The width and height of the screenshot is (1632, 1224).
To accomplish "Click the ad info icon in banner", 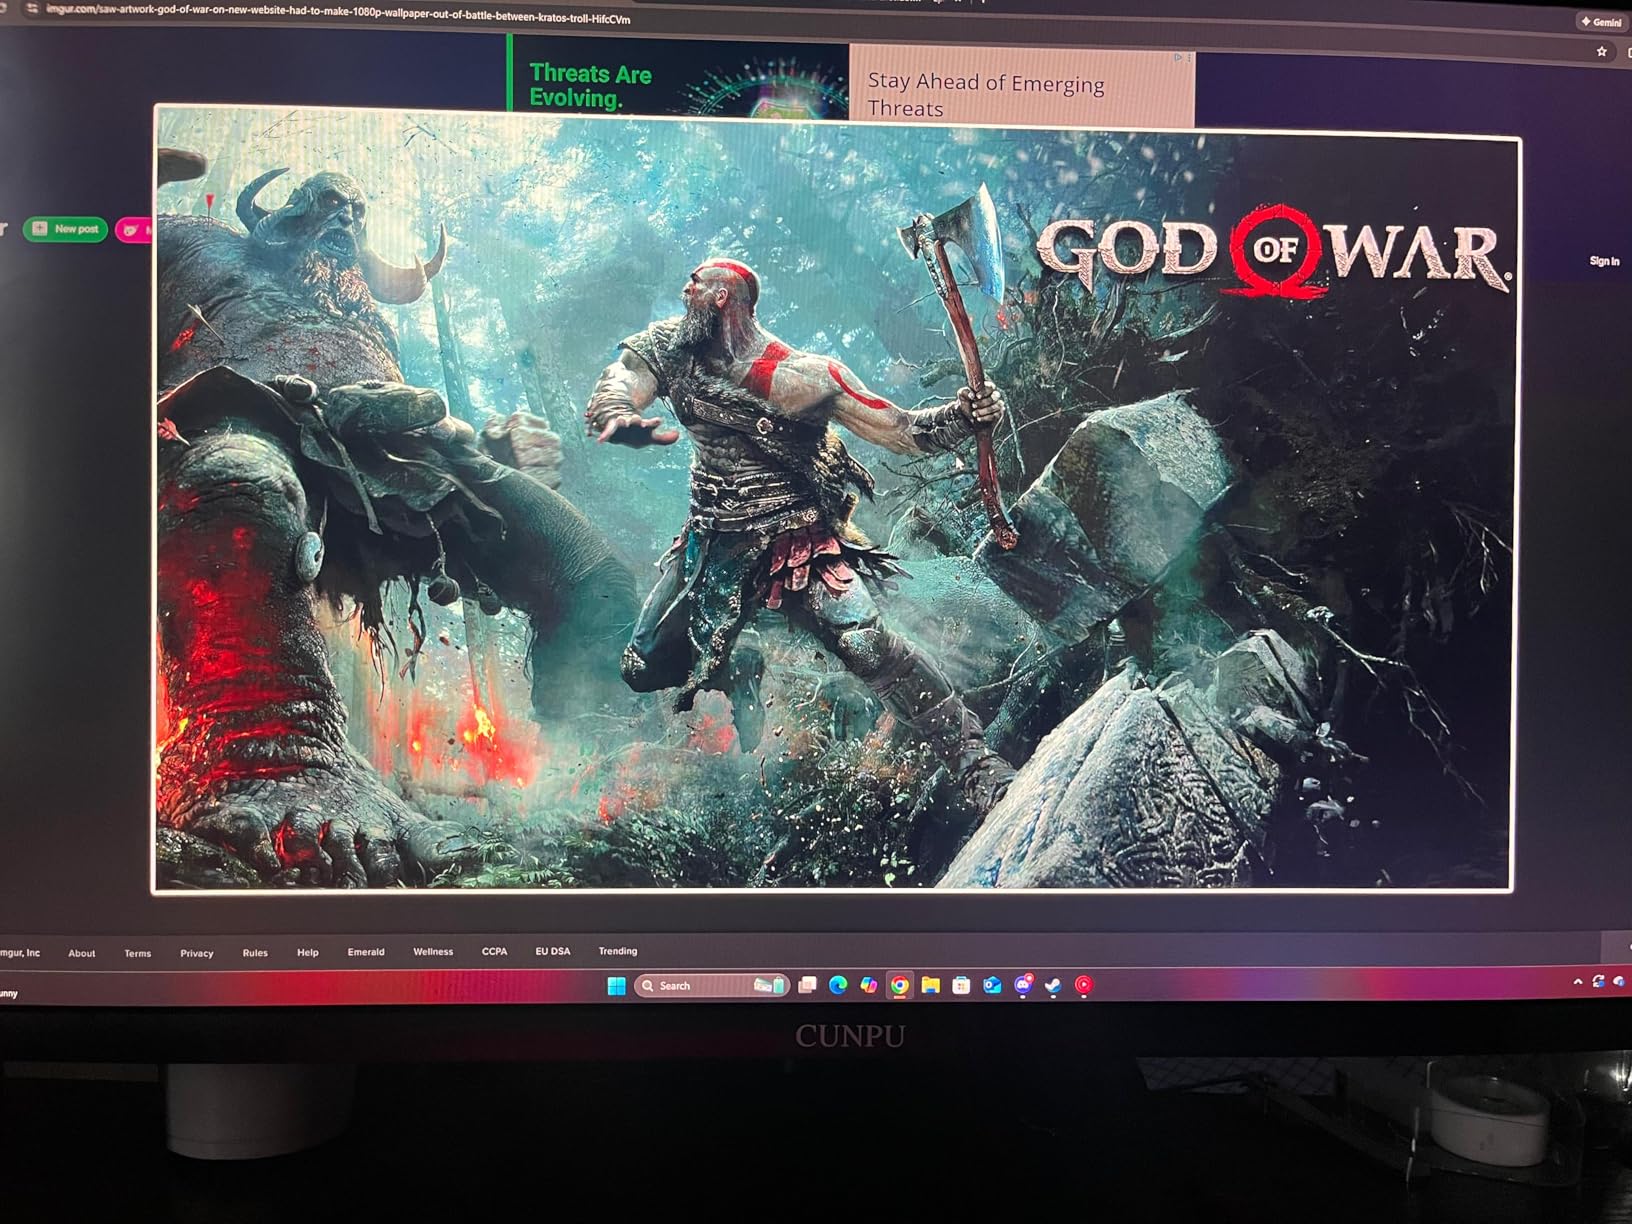I will tap(1179, 57).
